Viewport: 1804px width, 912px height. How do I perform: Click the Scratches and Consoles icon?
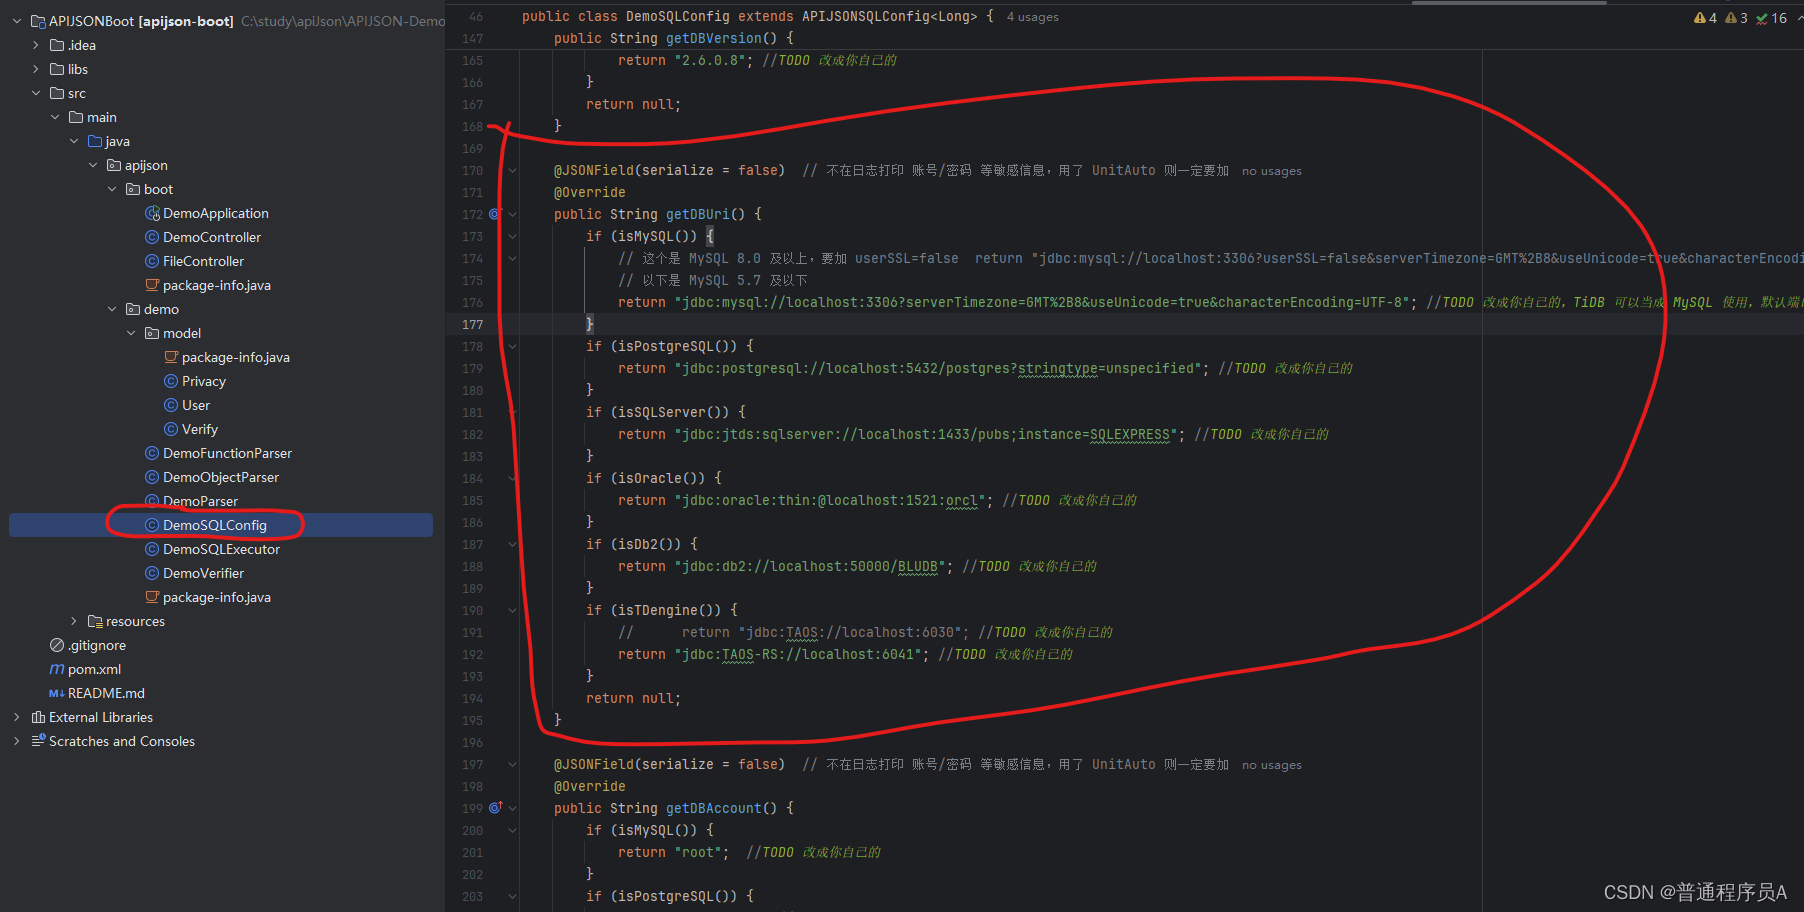pos(38,741)
